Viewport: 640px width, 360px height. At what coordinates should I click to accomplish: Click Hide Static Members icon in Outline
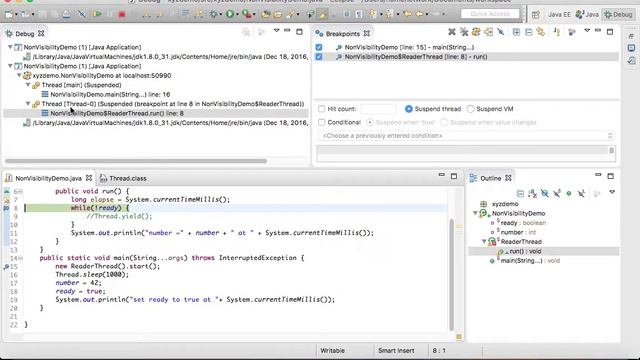click(557, 193)
